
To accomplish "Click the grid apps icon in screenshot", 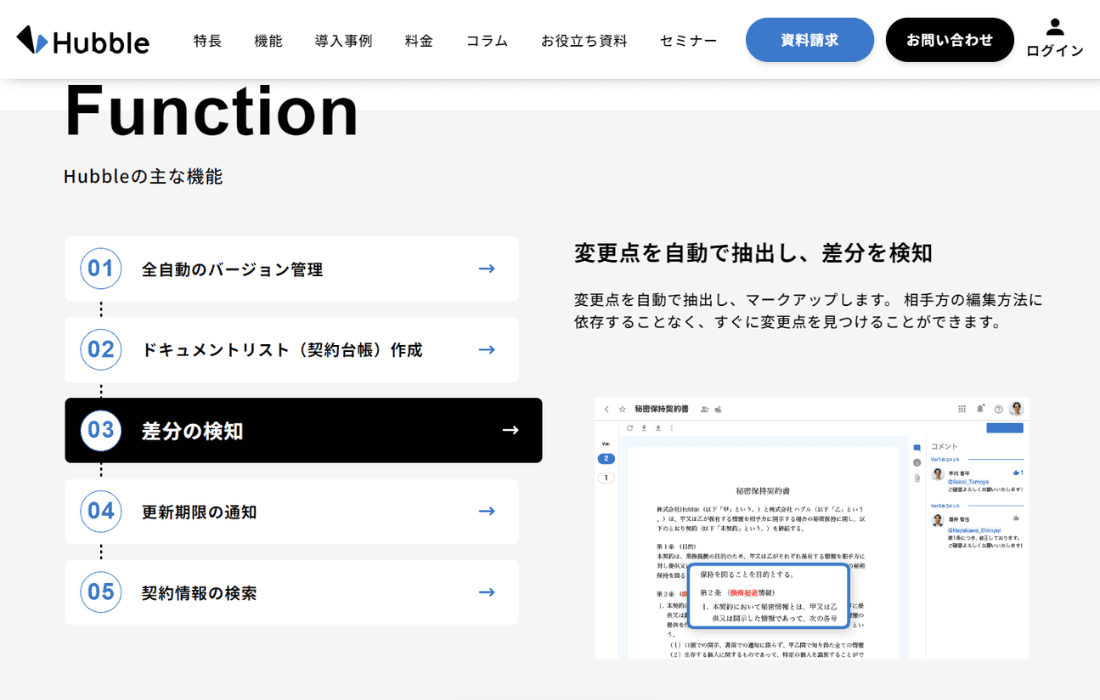I will tap(962, 409).
